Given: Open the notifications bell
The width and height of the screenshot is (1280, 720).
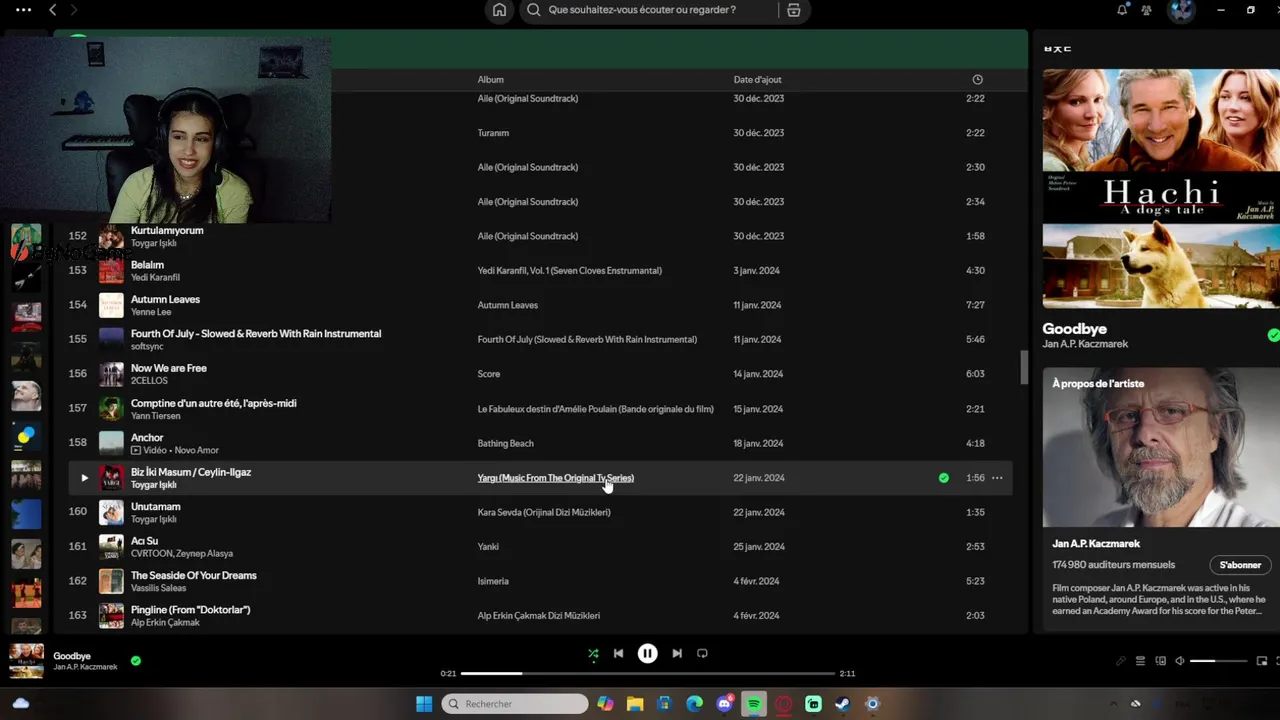Looking at the screenshot, I should click(x=1122, y=10).
